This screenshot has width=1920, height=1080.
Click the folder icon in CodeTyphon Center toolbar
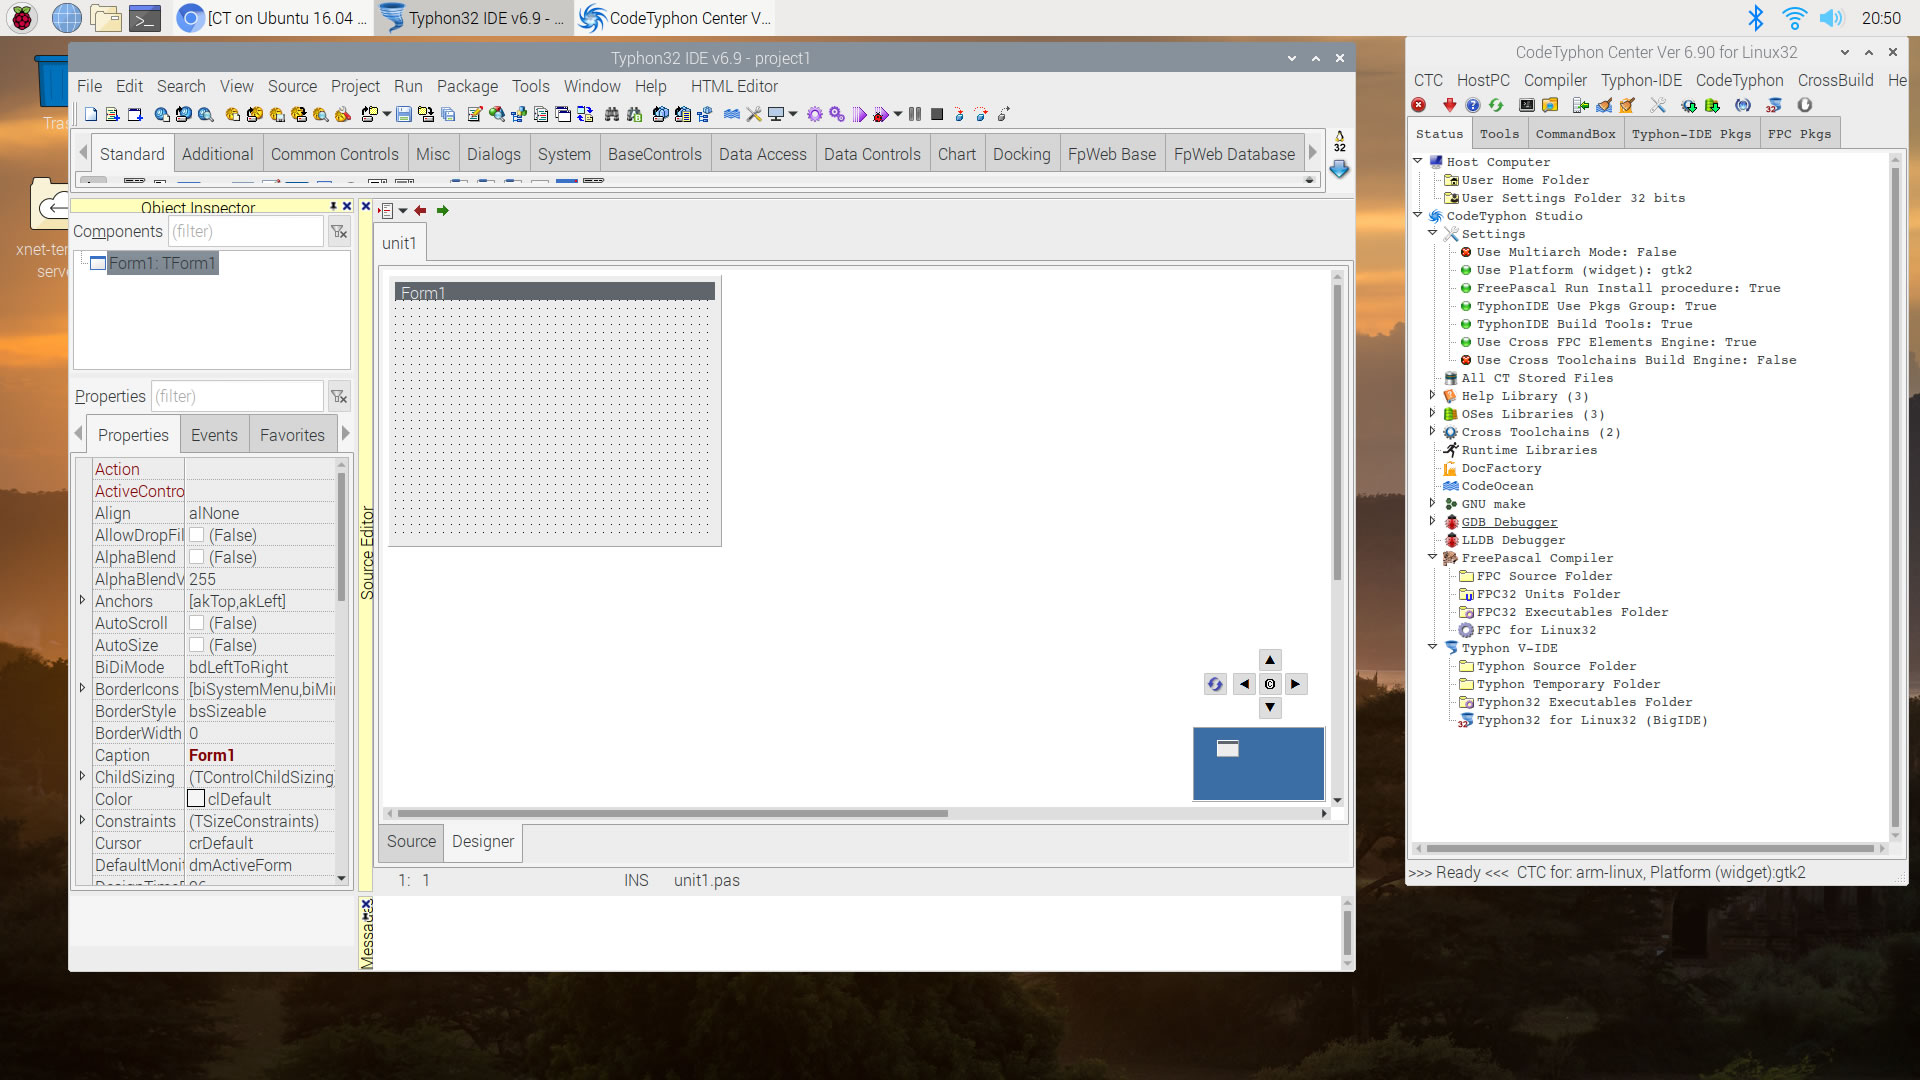pyautogui.click(x=1550, y=105)
